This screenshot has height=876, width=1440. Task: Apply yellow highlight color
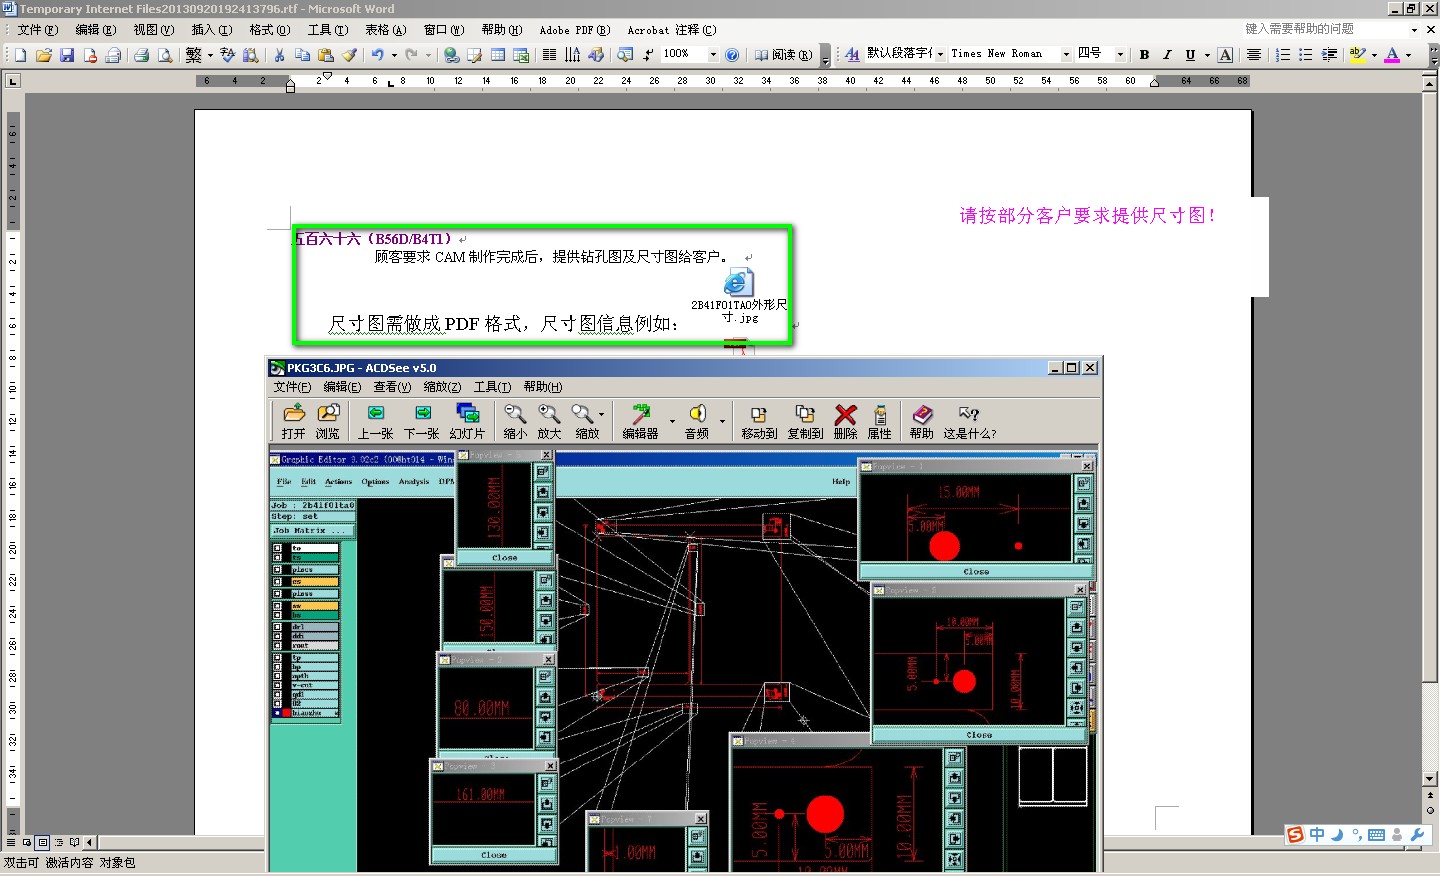pos(1357,55)
